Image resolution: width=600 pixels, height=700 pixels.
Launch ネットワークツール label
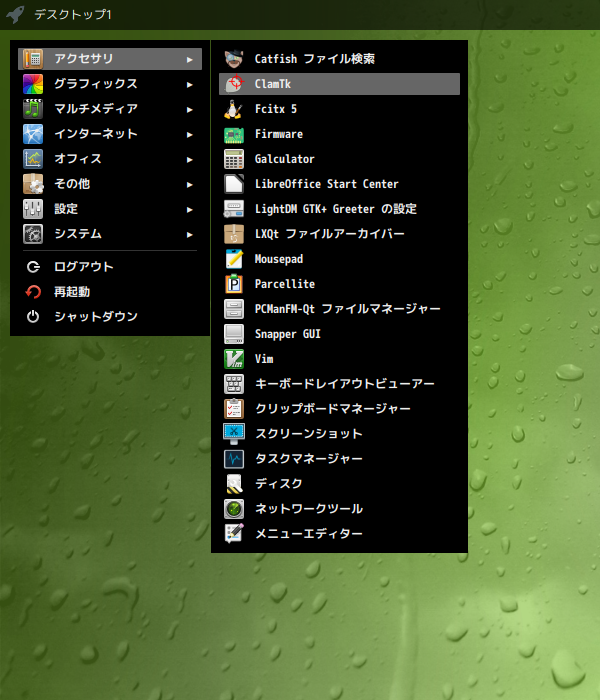pyautogui.click(x=309, y=509)
